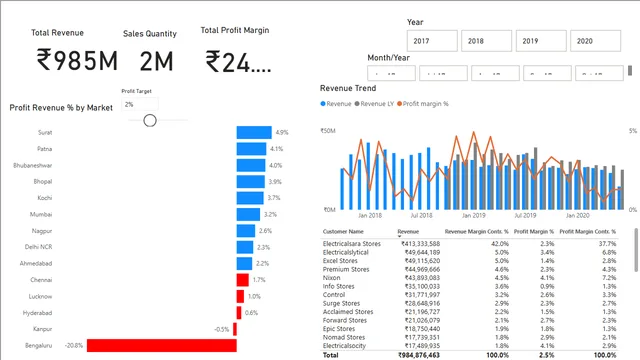Select the 2017 year slicer button
Viewport: 640px width, 360px height.
click(x=432, y=41)
